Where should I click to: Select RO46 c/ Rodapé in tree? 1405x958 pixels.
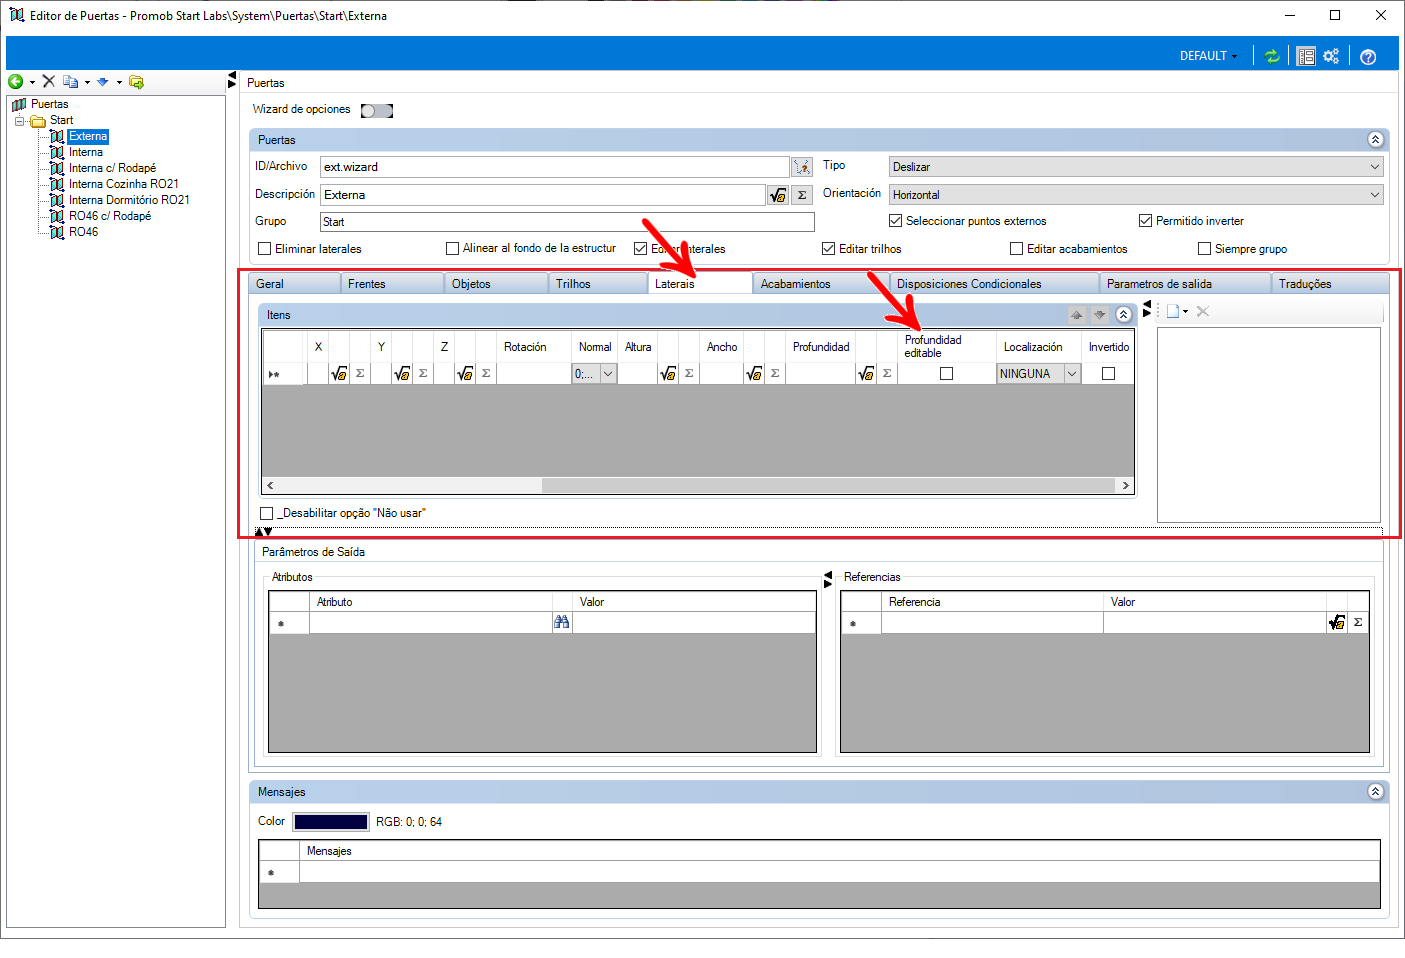coord(110,216)
